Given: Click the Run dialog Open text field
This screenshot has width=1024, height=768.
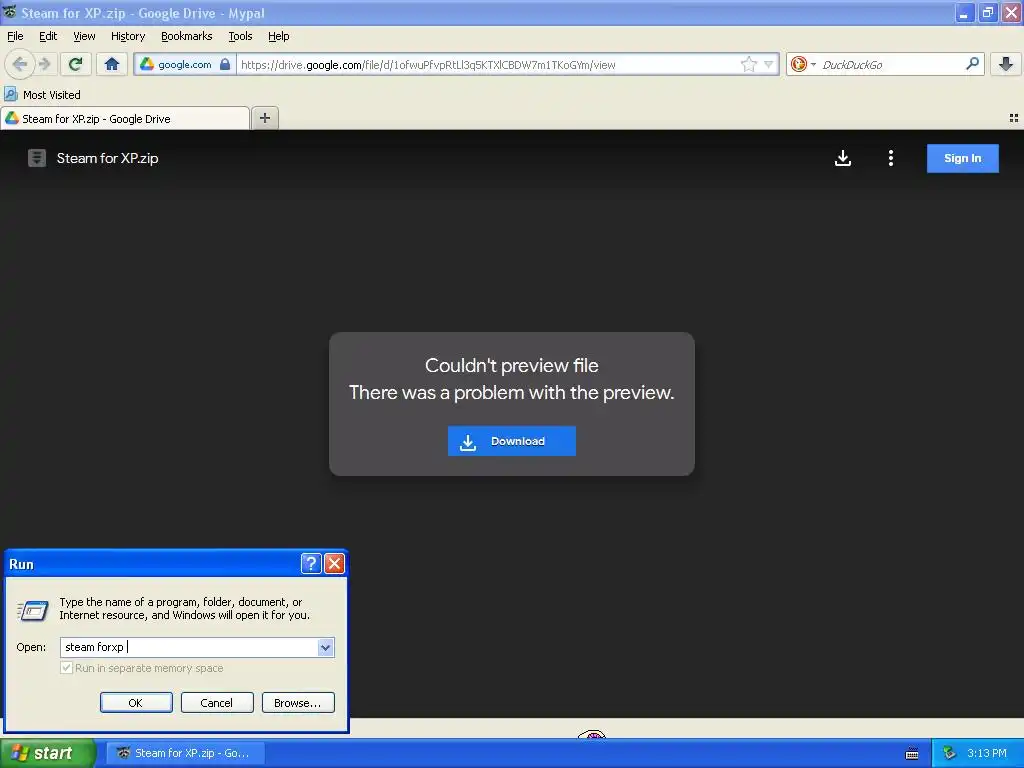Looking at the screenshot, I should (189, 647).
